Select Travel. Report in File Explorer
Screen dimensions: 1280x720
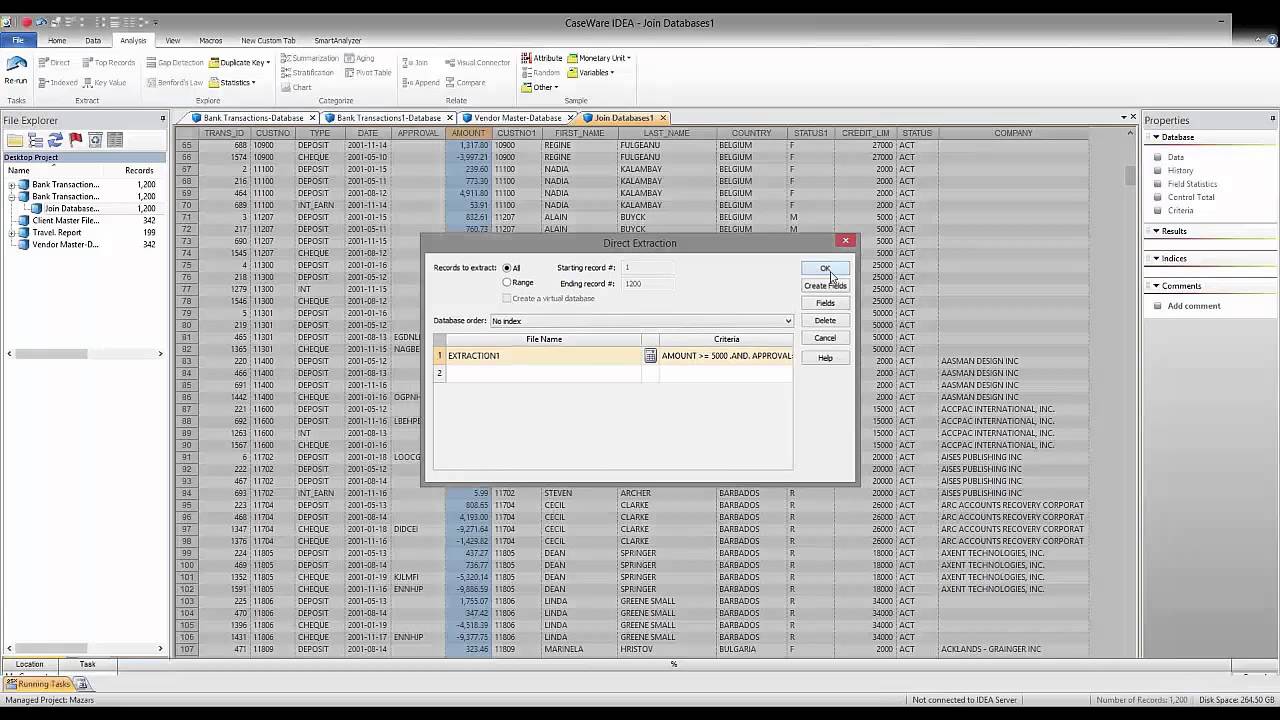pyautogui.click(x=56, y=233)
